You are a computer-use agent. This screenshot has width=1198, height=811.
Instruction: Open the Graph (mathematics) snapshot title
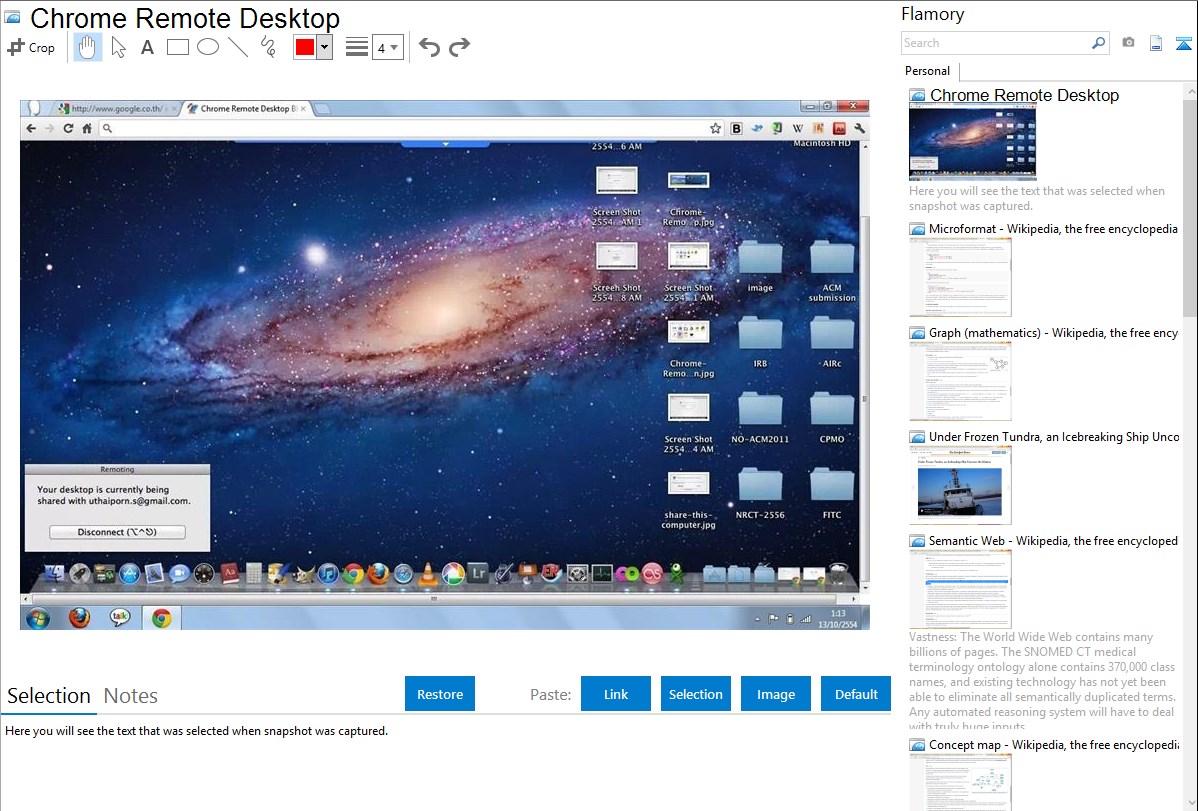pyautogui.click(x=1054, y=333)
